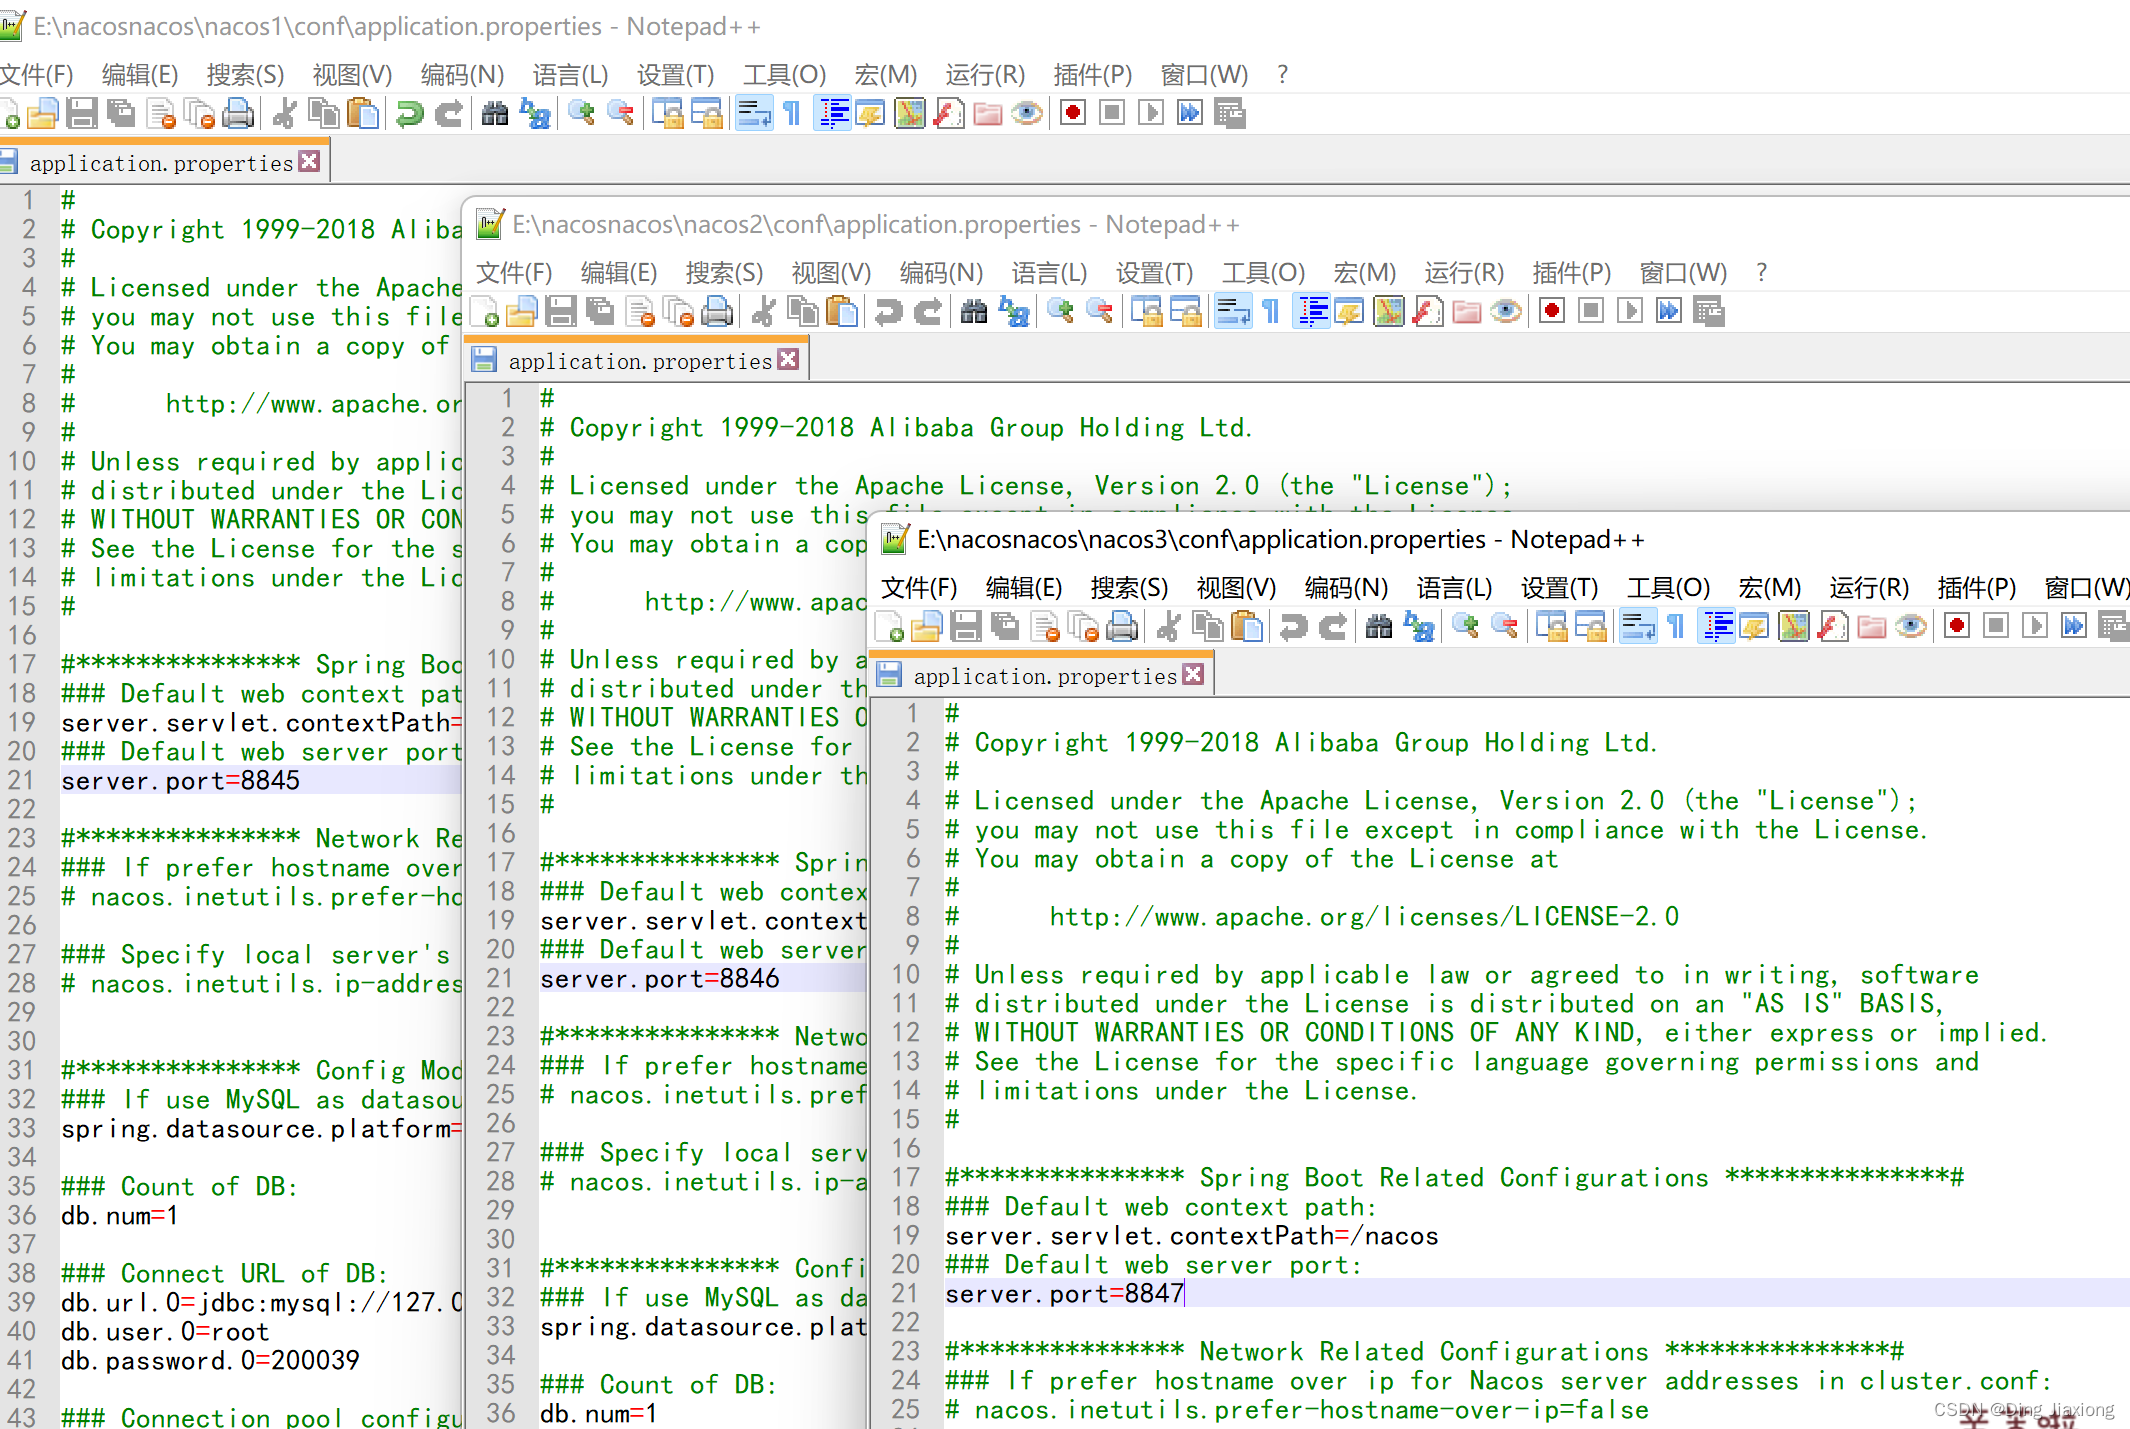The image size is (2130, 1429).
Task: Click Cut scissors icon in nacos2 toolbar
Action: point(763,311)
